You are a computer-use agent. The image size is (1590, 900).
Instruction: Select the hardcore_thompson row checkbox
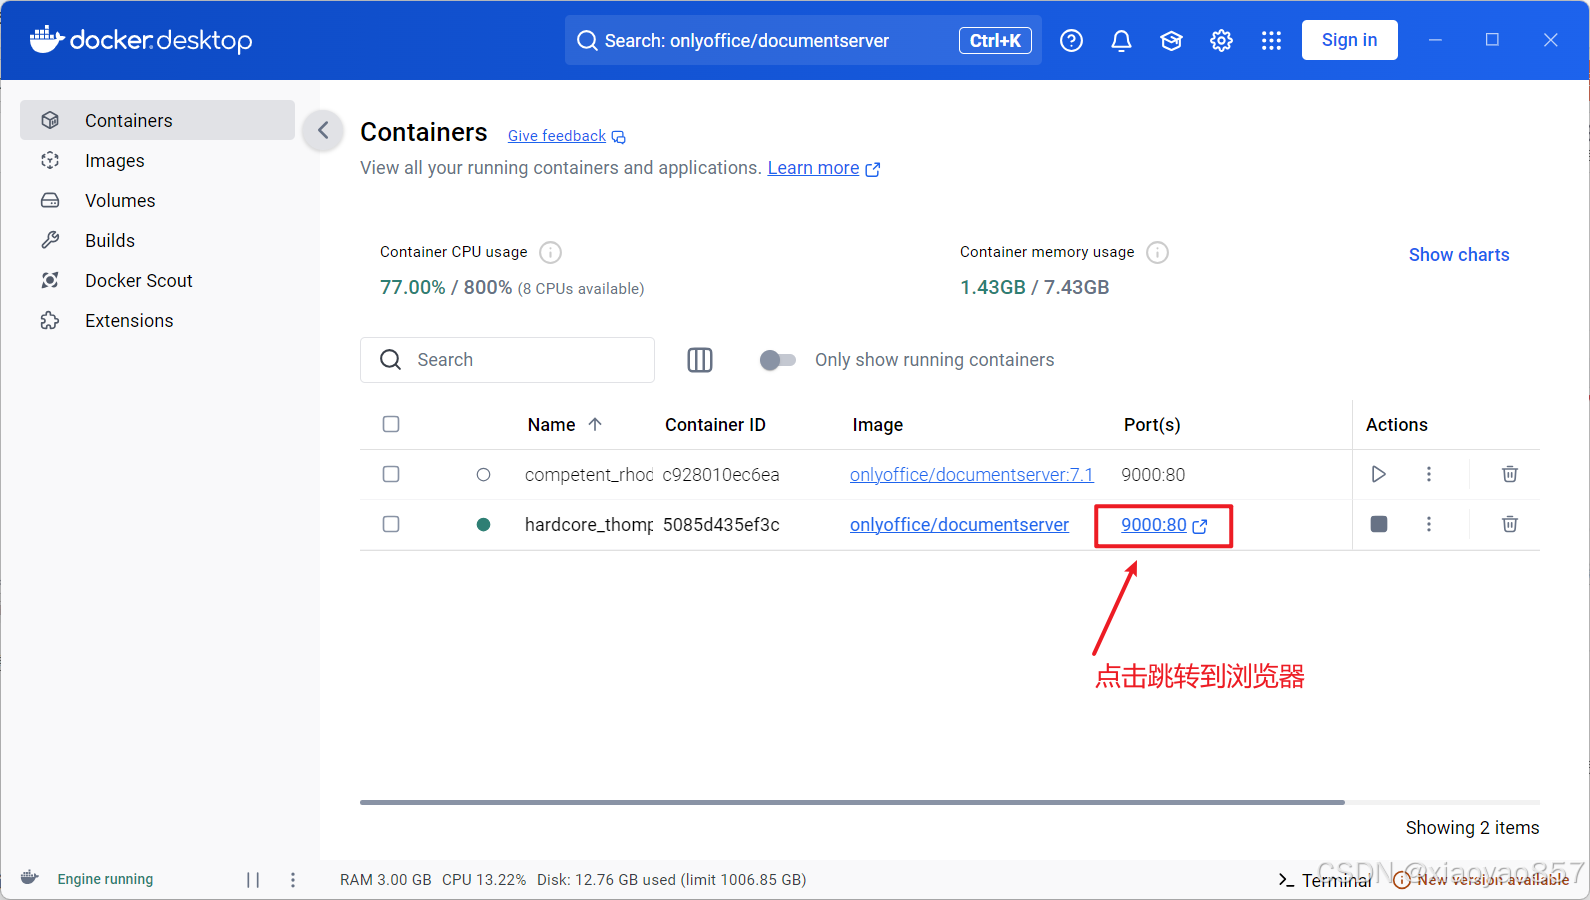coord(391,524)
